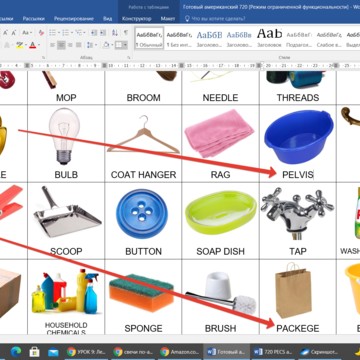Click the red Font Color swatch
360x360 pixels.
point(32,45)
